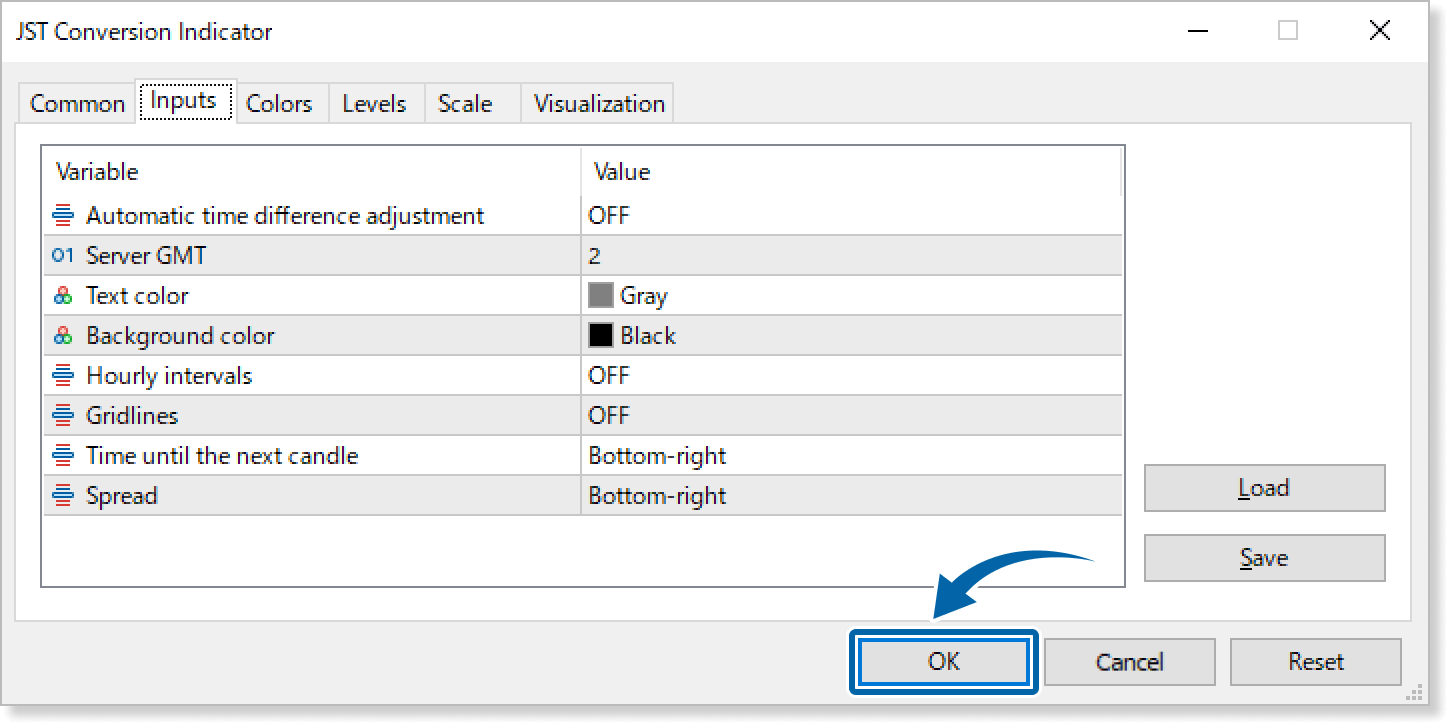Click the Automatic time difference adjustment row icon

(63, 216)
